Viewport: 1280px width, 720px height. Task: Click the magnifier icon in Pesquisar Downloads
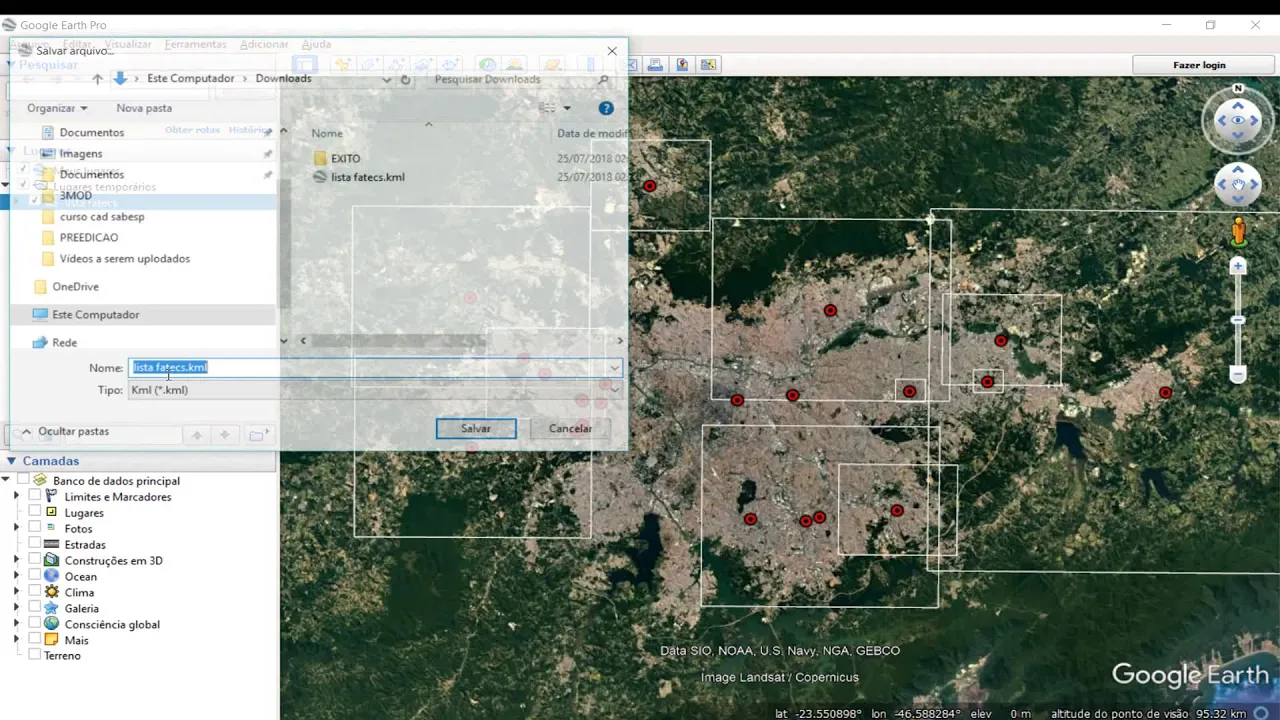pyautogui.click(x=603, y=79)
